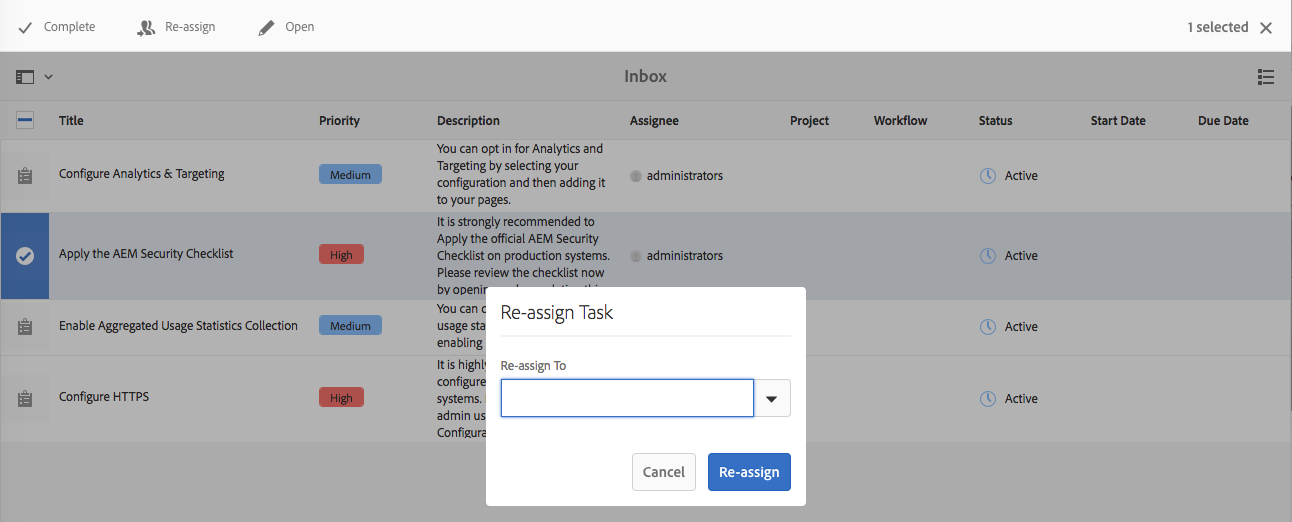
Task: Clear selection with the X icon
Action: (1266, 28)
